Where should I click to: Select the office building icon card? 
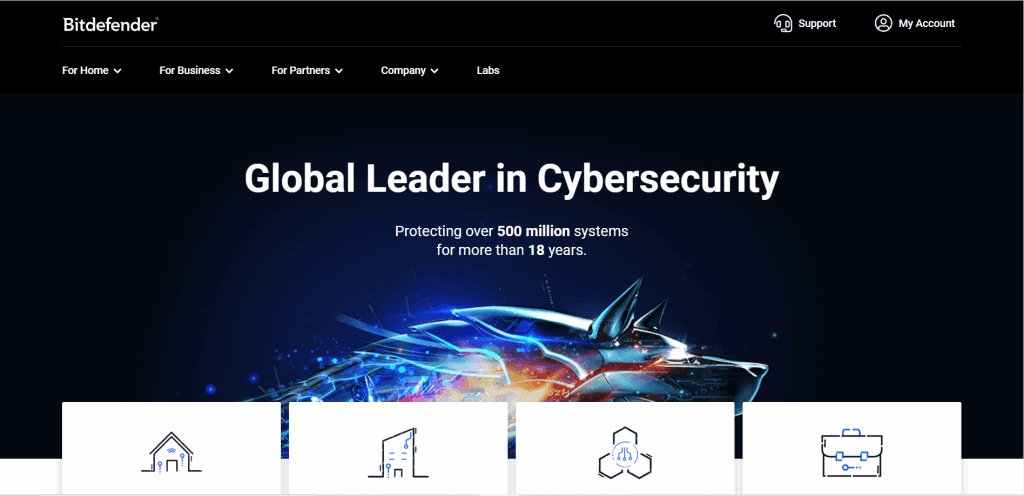(398, 448)
